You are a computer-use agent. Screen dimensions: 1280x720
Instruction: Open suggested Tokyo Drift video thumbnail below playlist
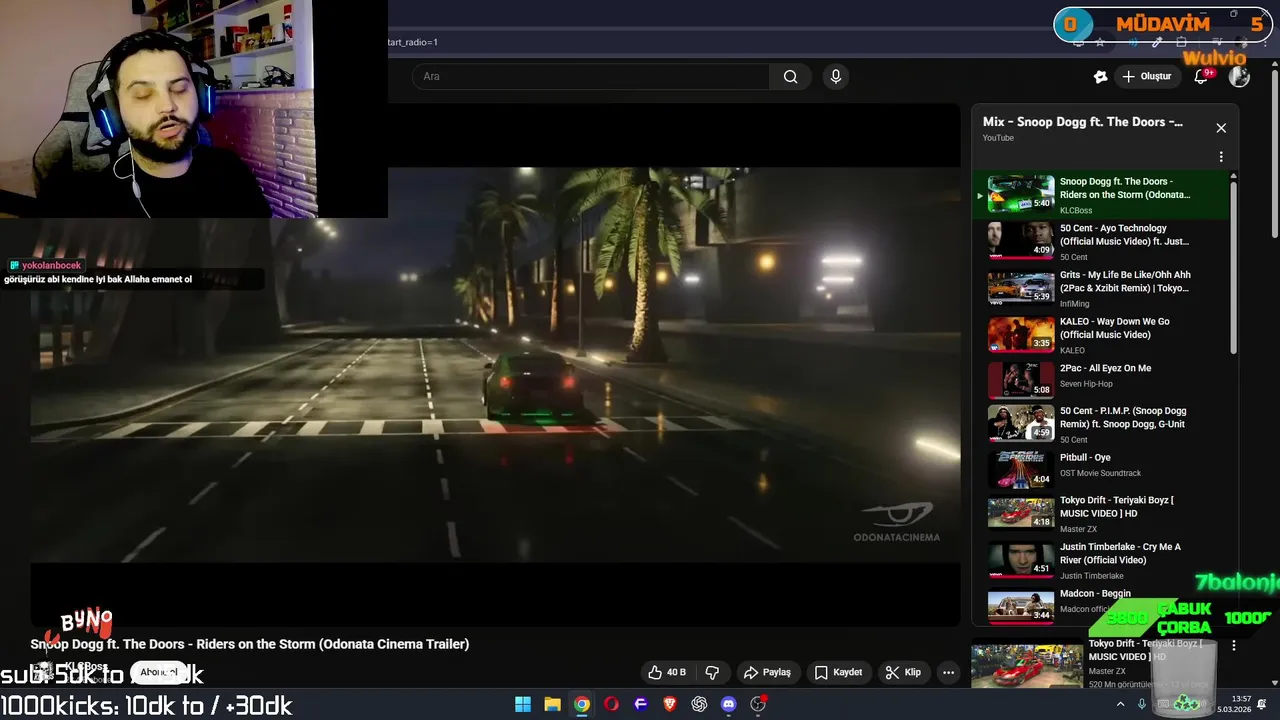(1027, 667)
